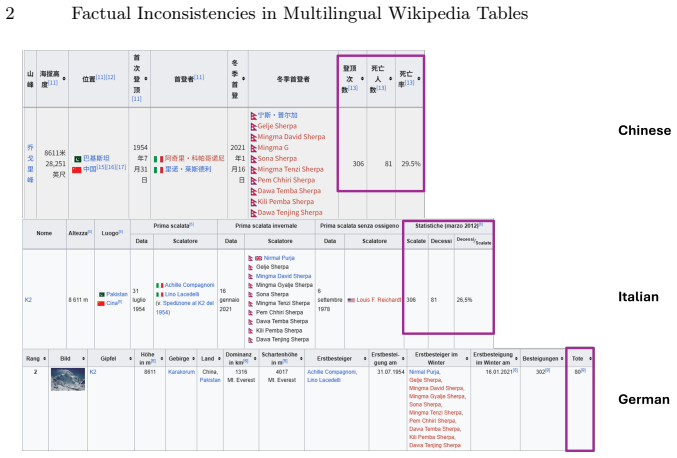
Task: Open Spedizione al K2 del 1954 link
Action: (x=187, y=307)
